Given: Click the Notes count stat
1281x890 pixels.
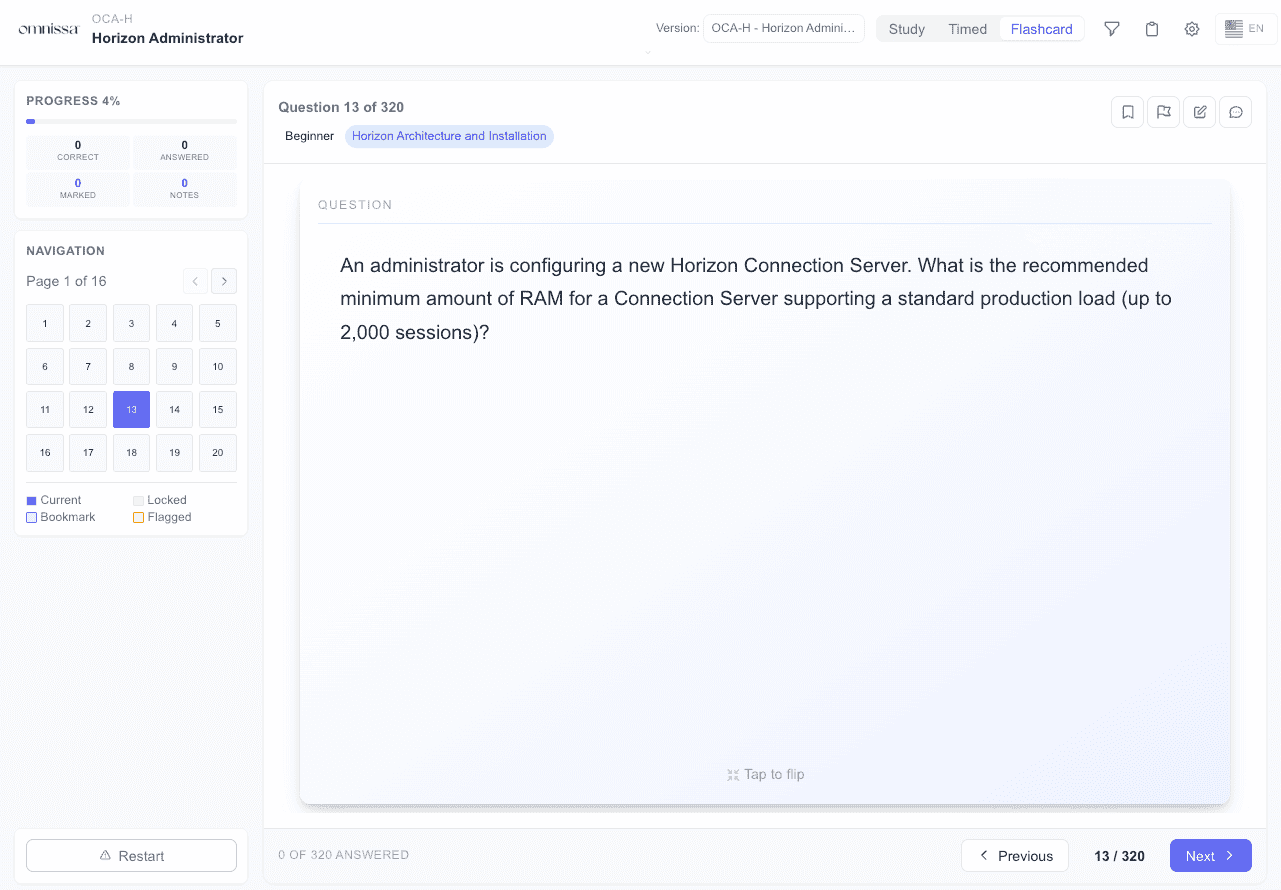Looking at the screenshot, I should pyautogui.click(x=185, y=189).
